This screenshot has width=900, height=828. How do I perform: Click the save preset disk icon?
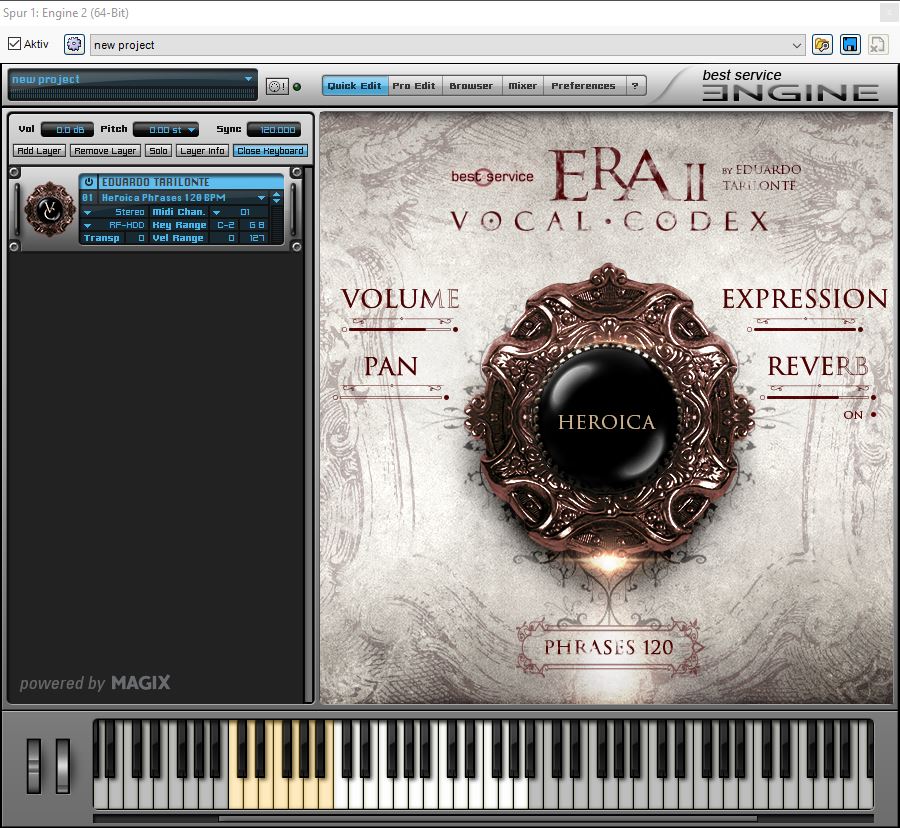pos(850,45)
